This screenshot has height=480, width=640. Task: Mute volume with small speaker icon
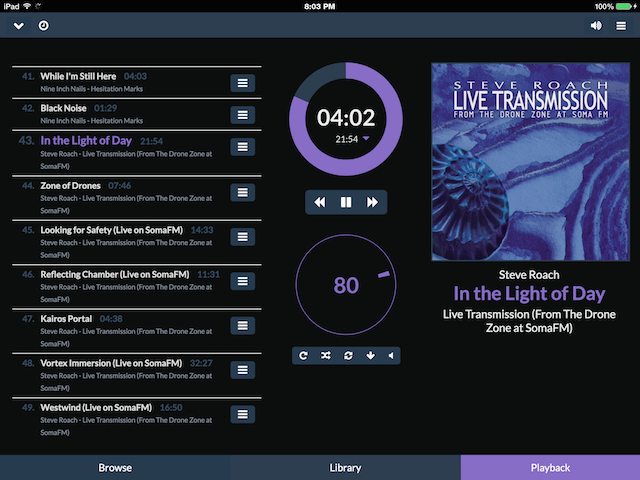[391, 356]
